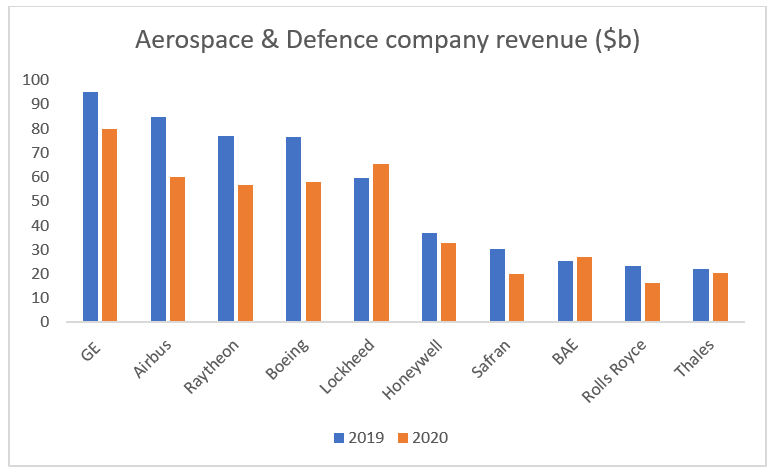Click the '70' y-axis value

(x=40, y=153)
